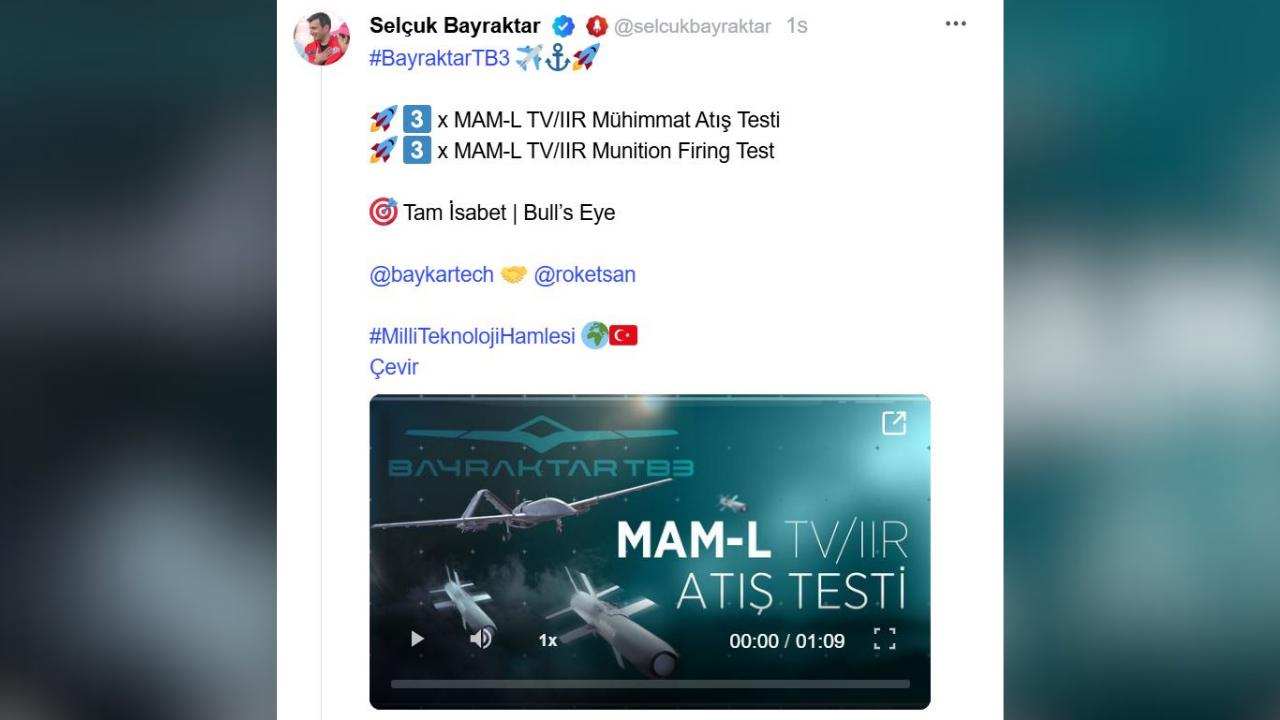Viewport: 1280px width, 720px height.
Task: Click the 00:00 / 01:09 time display
Action: point(787,641)
